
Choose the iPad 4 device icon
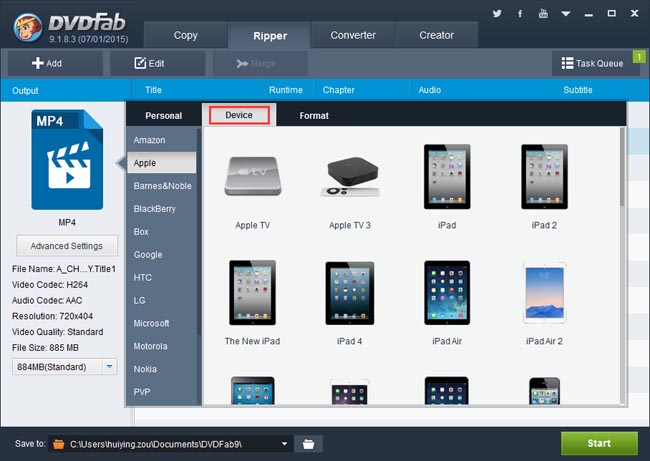pyautogui.click(x=350, y=293)
